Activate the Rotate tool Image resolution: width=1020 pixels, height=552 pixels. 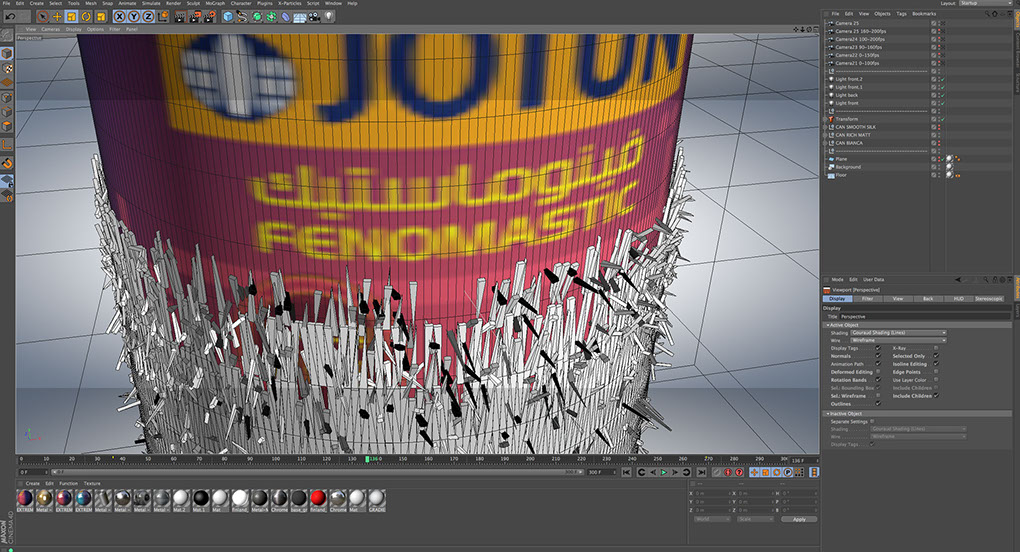(x=86, y=16)
